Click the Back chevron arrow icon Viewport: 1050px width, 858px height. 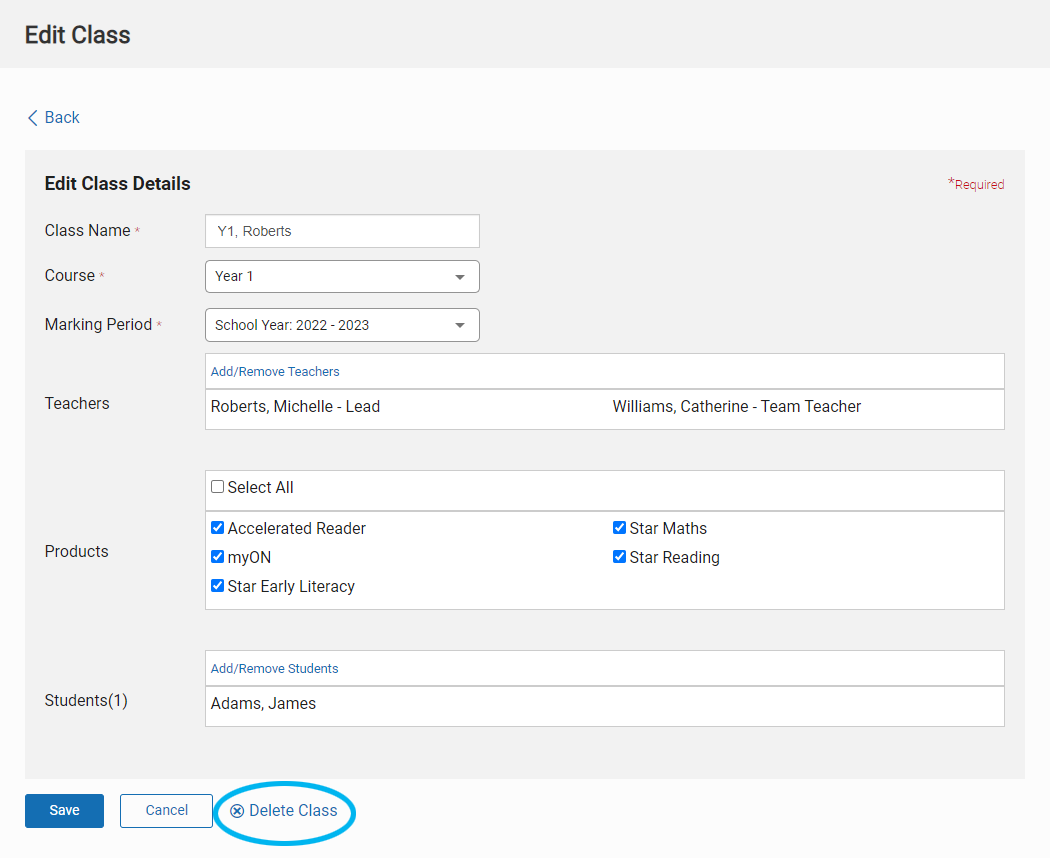point(32,118)
